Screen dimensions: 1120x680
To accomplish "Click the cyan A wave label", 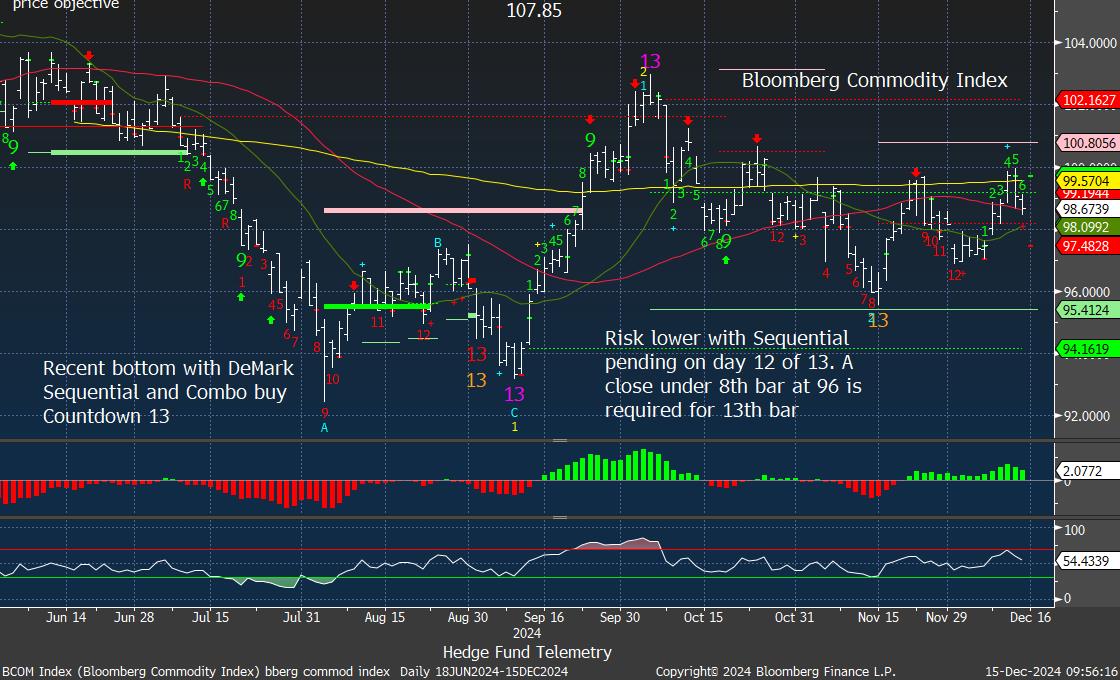I will pyautogui.click(x=324, y=428).
